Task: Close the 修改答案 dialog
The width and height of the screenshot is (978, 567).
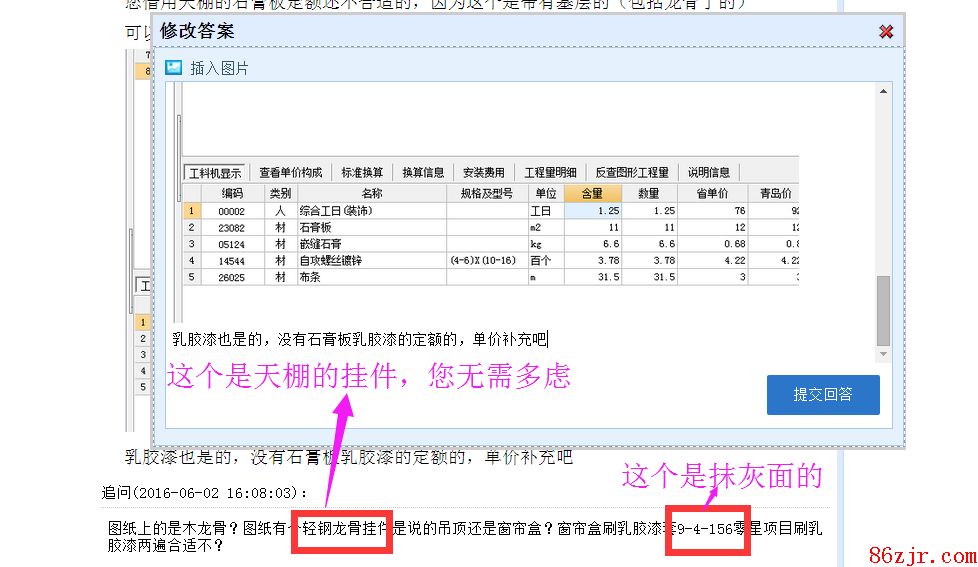Action: point(885,32)
